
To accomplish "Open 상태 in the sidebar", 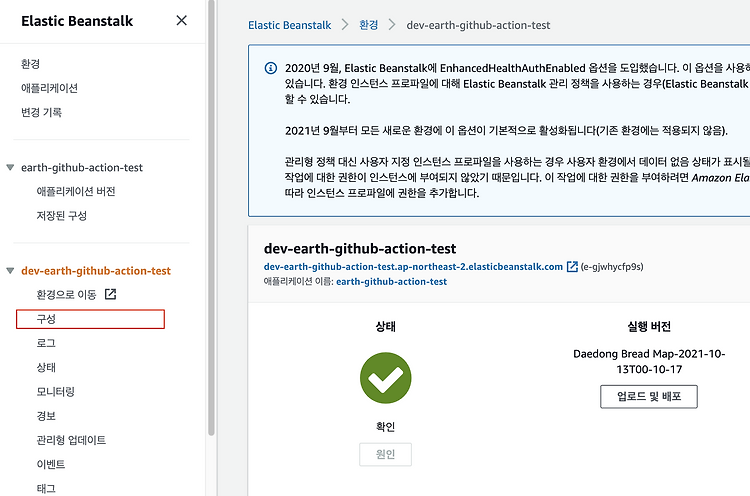I will pos(46,367).
